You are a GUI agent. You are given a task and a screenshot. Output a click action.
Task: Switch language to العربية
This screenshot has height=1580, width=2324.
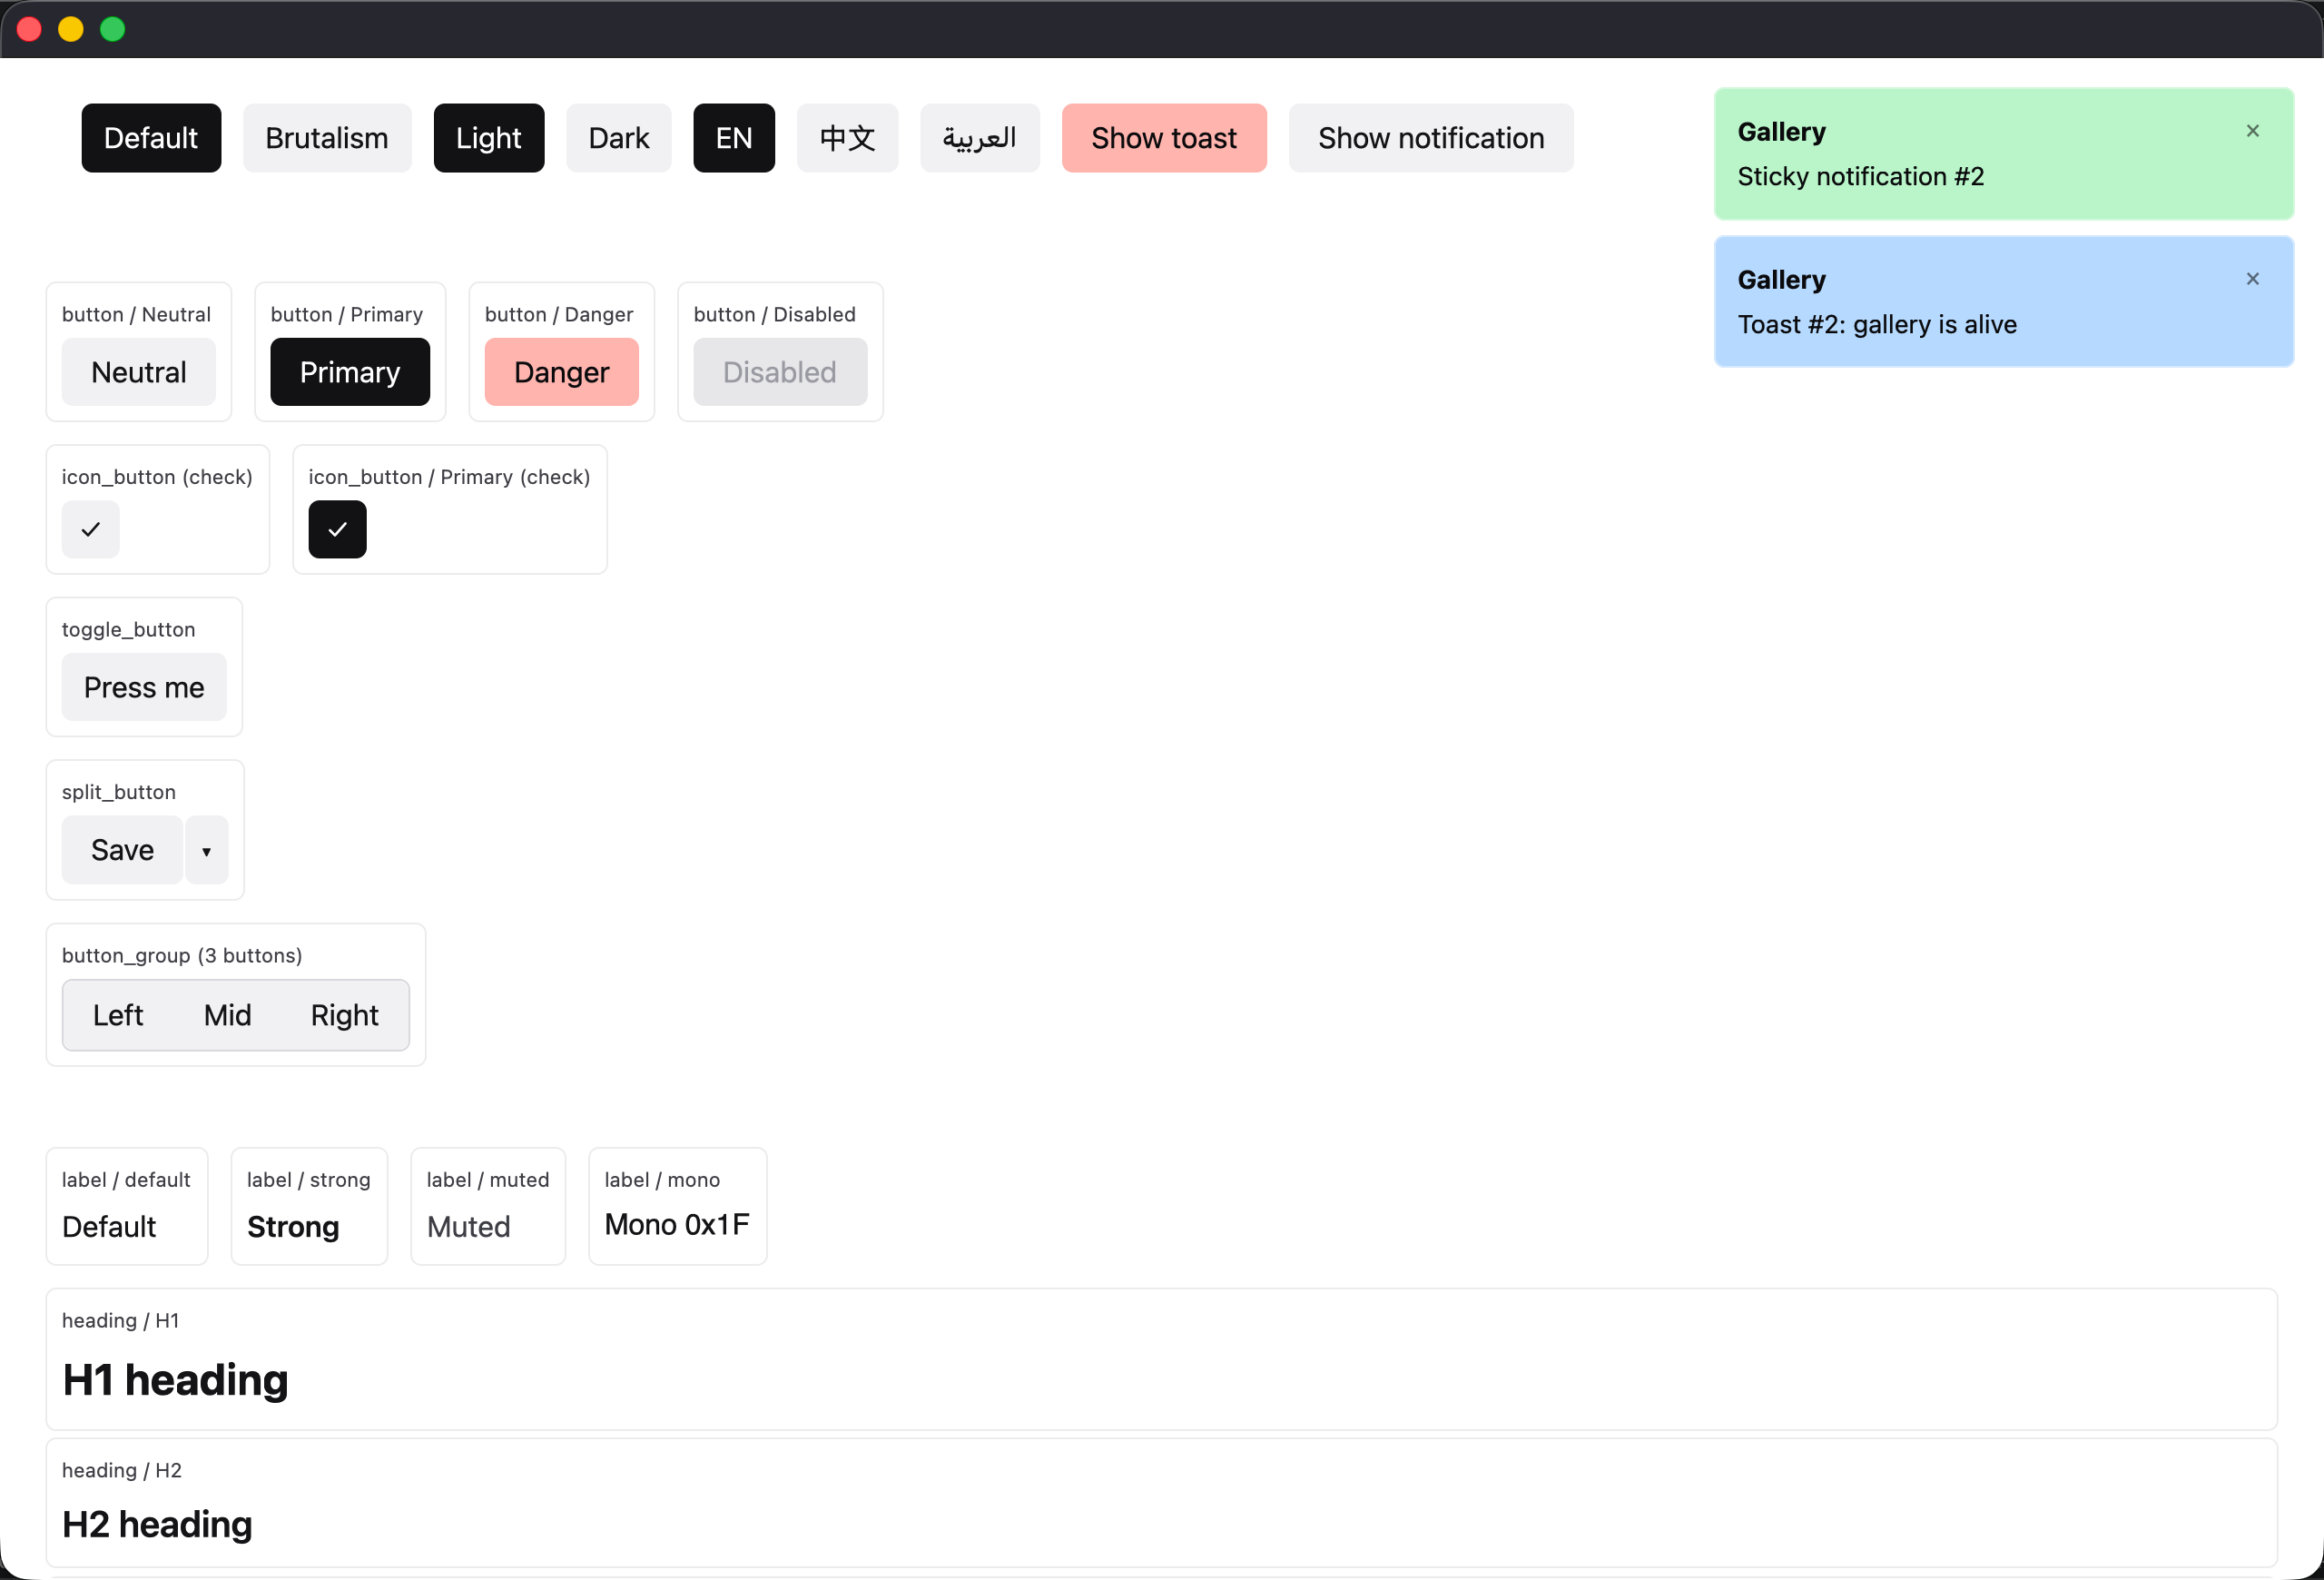pyautogui.click(x=980, y=138)
